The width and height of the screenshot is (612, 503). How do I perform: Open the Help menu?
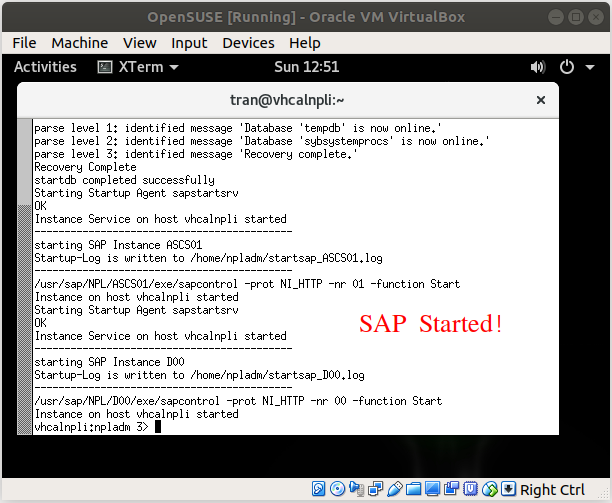pos(304,43)
